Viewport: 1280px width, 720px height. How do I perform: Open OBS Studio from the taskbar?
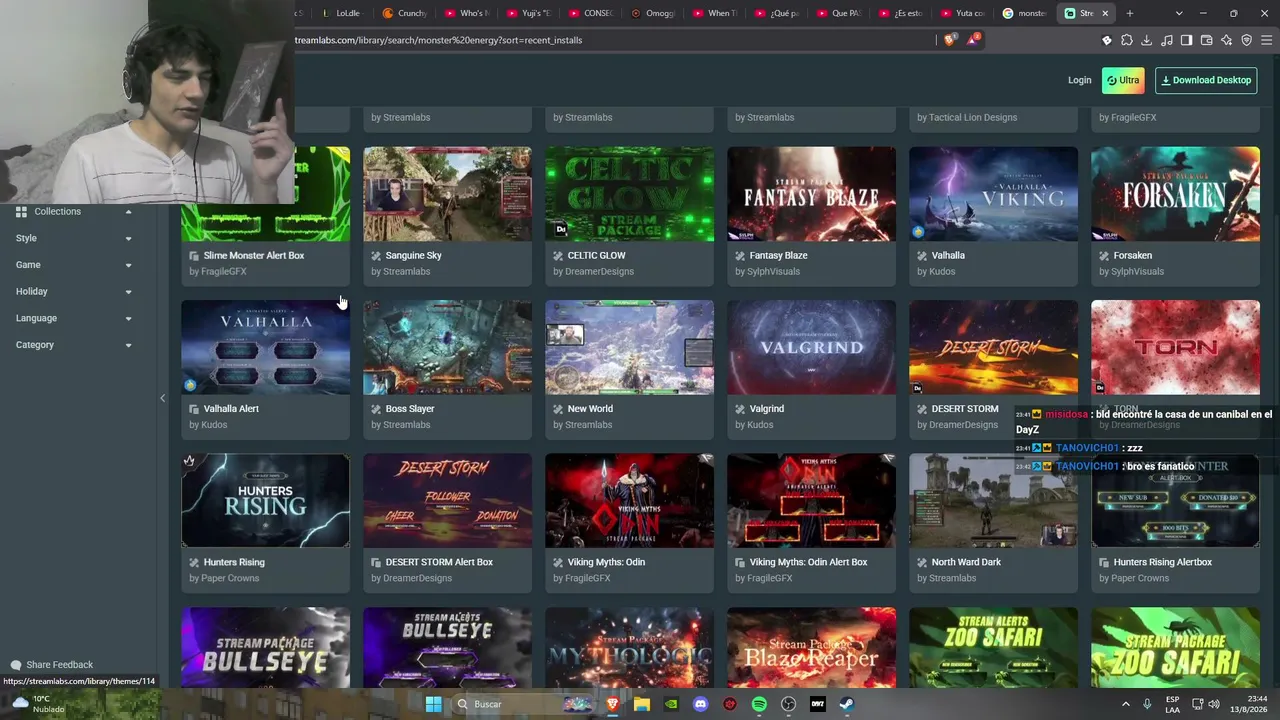(788, 704)
